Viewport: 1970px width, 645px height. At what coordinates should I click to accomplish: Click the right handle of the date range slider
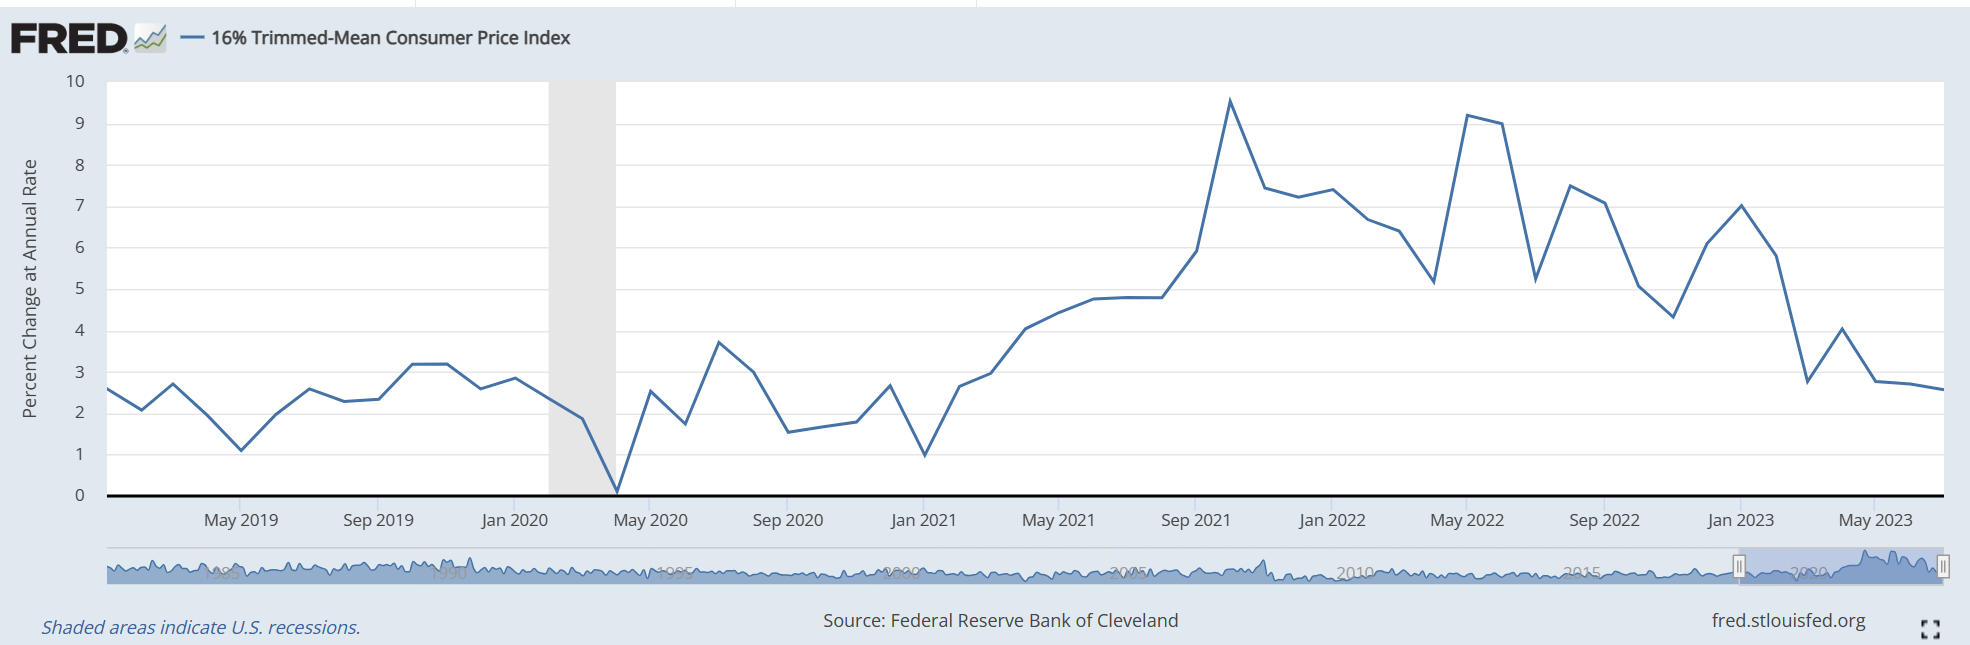click(x=1943, y=567)
